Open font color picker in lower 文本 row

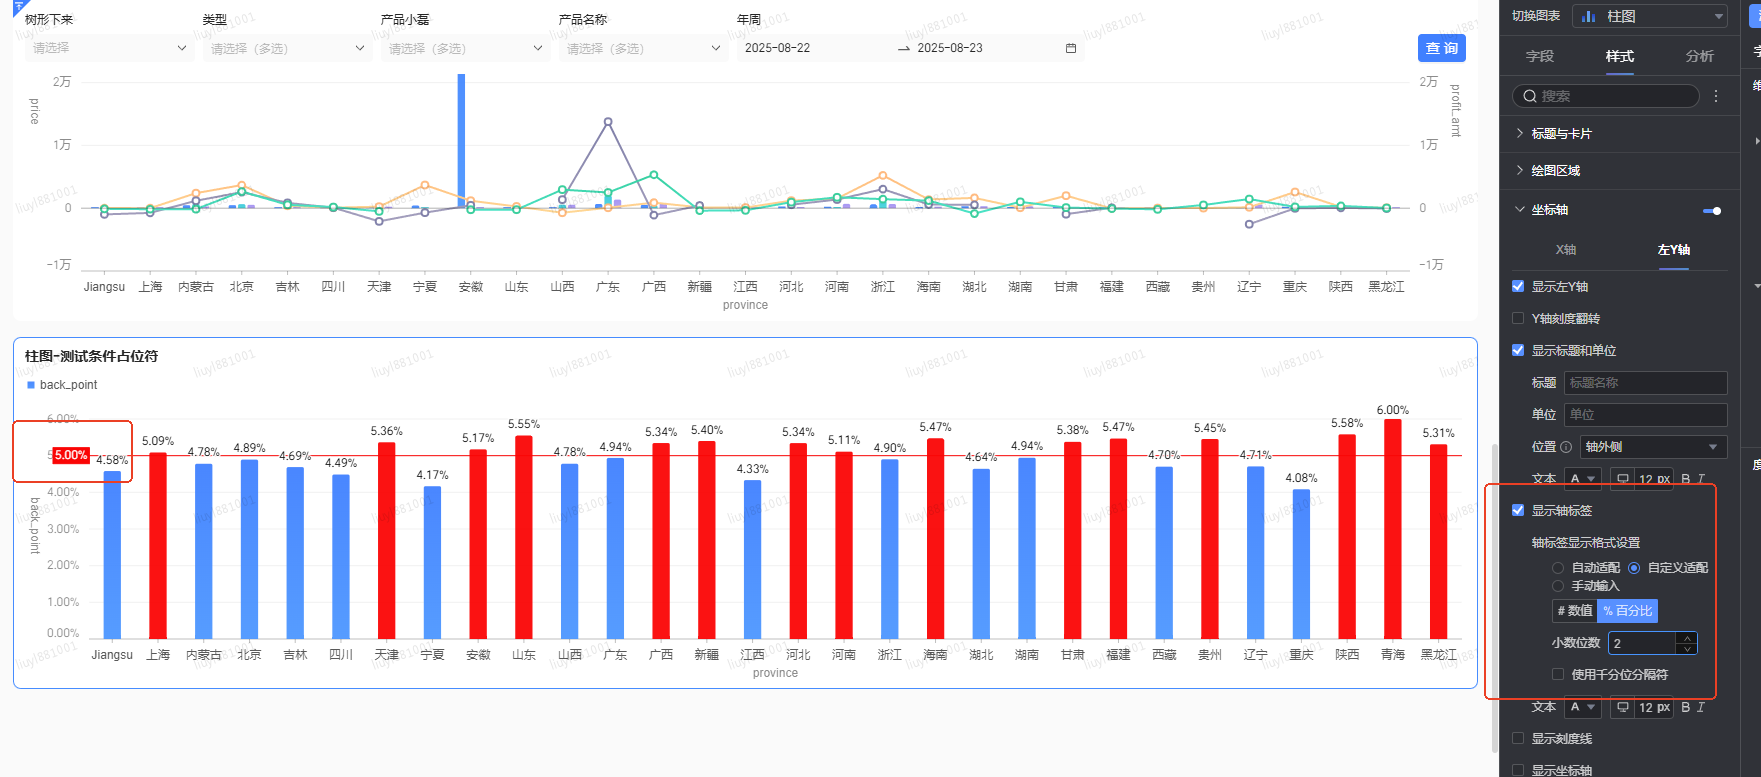coord(1582,707)
